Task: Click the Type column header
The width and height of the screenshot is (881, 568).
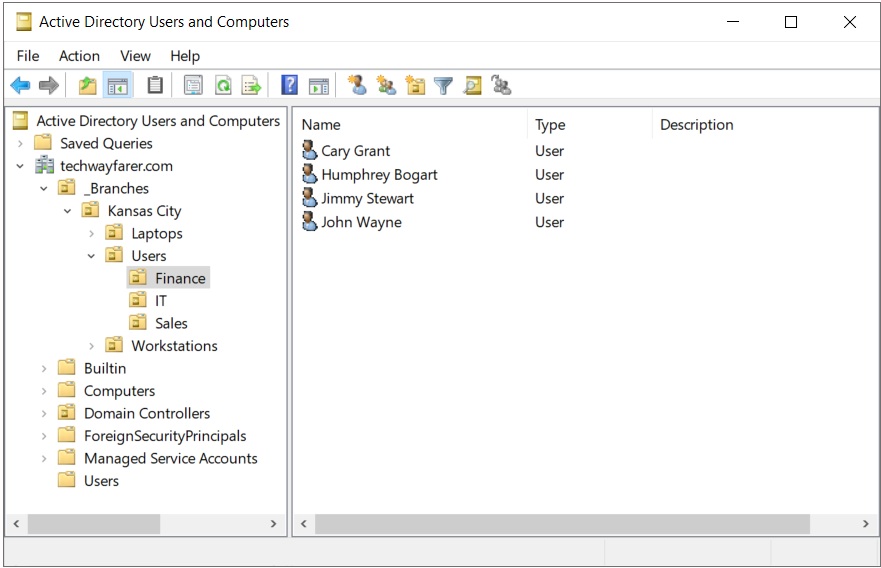Action: [550, 125]
